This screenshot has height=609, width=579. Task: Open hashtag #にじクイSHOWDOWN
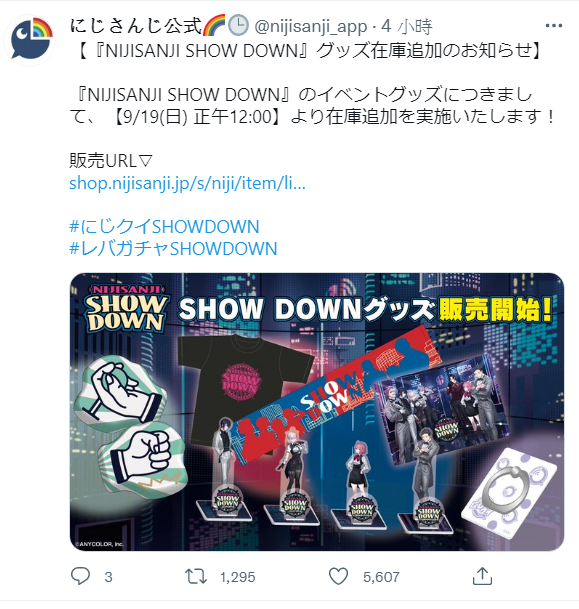[x=164, y=226]
